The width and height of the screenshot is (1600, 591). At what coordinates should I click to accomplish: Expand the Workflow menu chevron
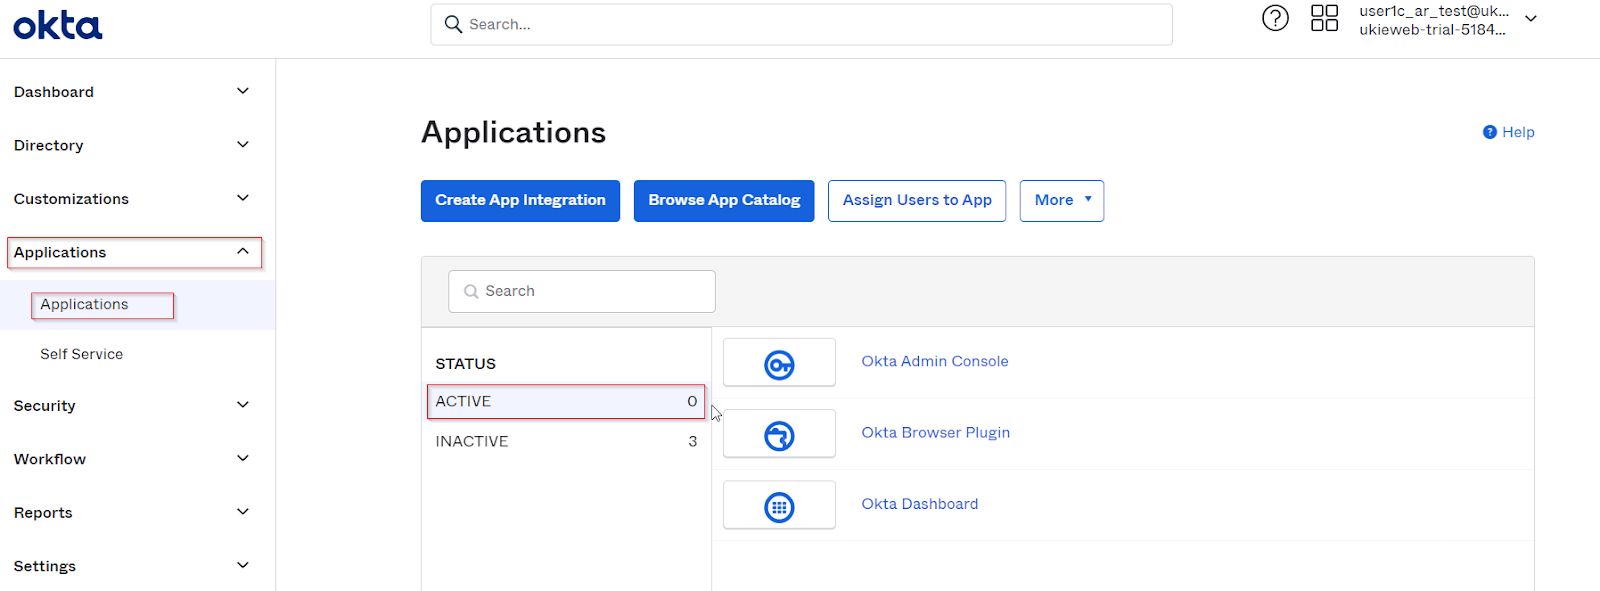[243, 458]
